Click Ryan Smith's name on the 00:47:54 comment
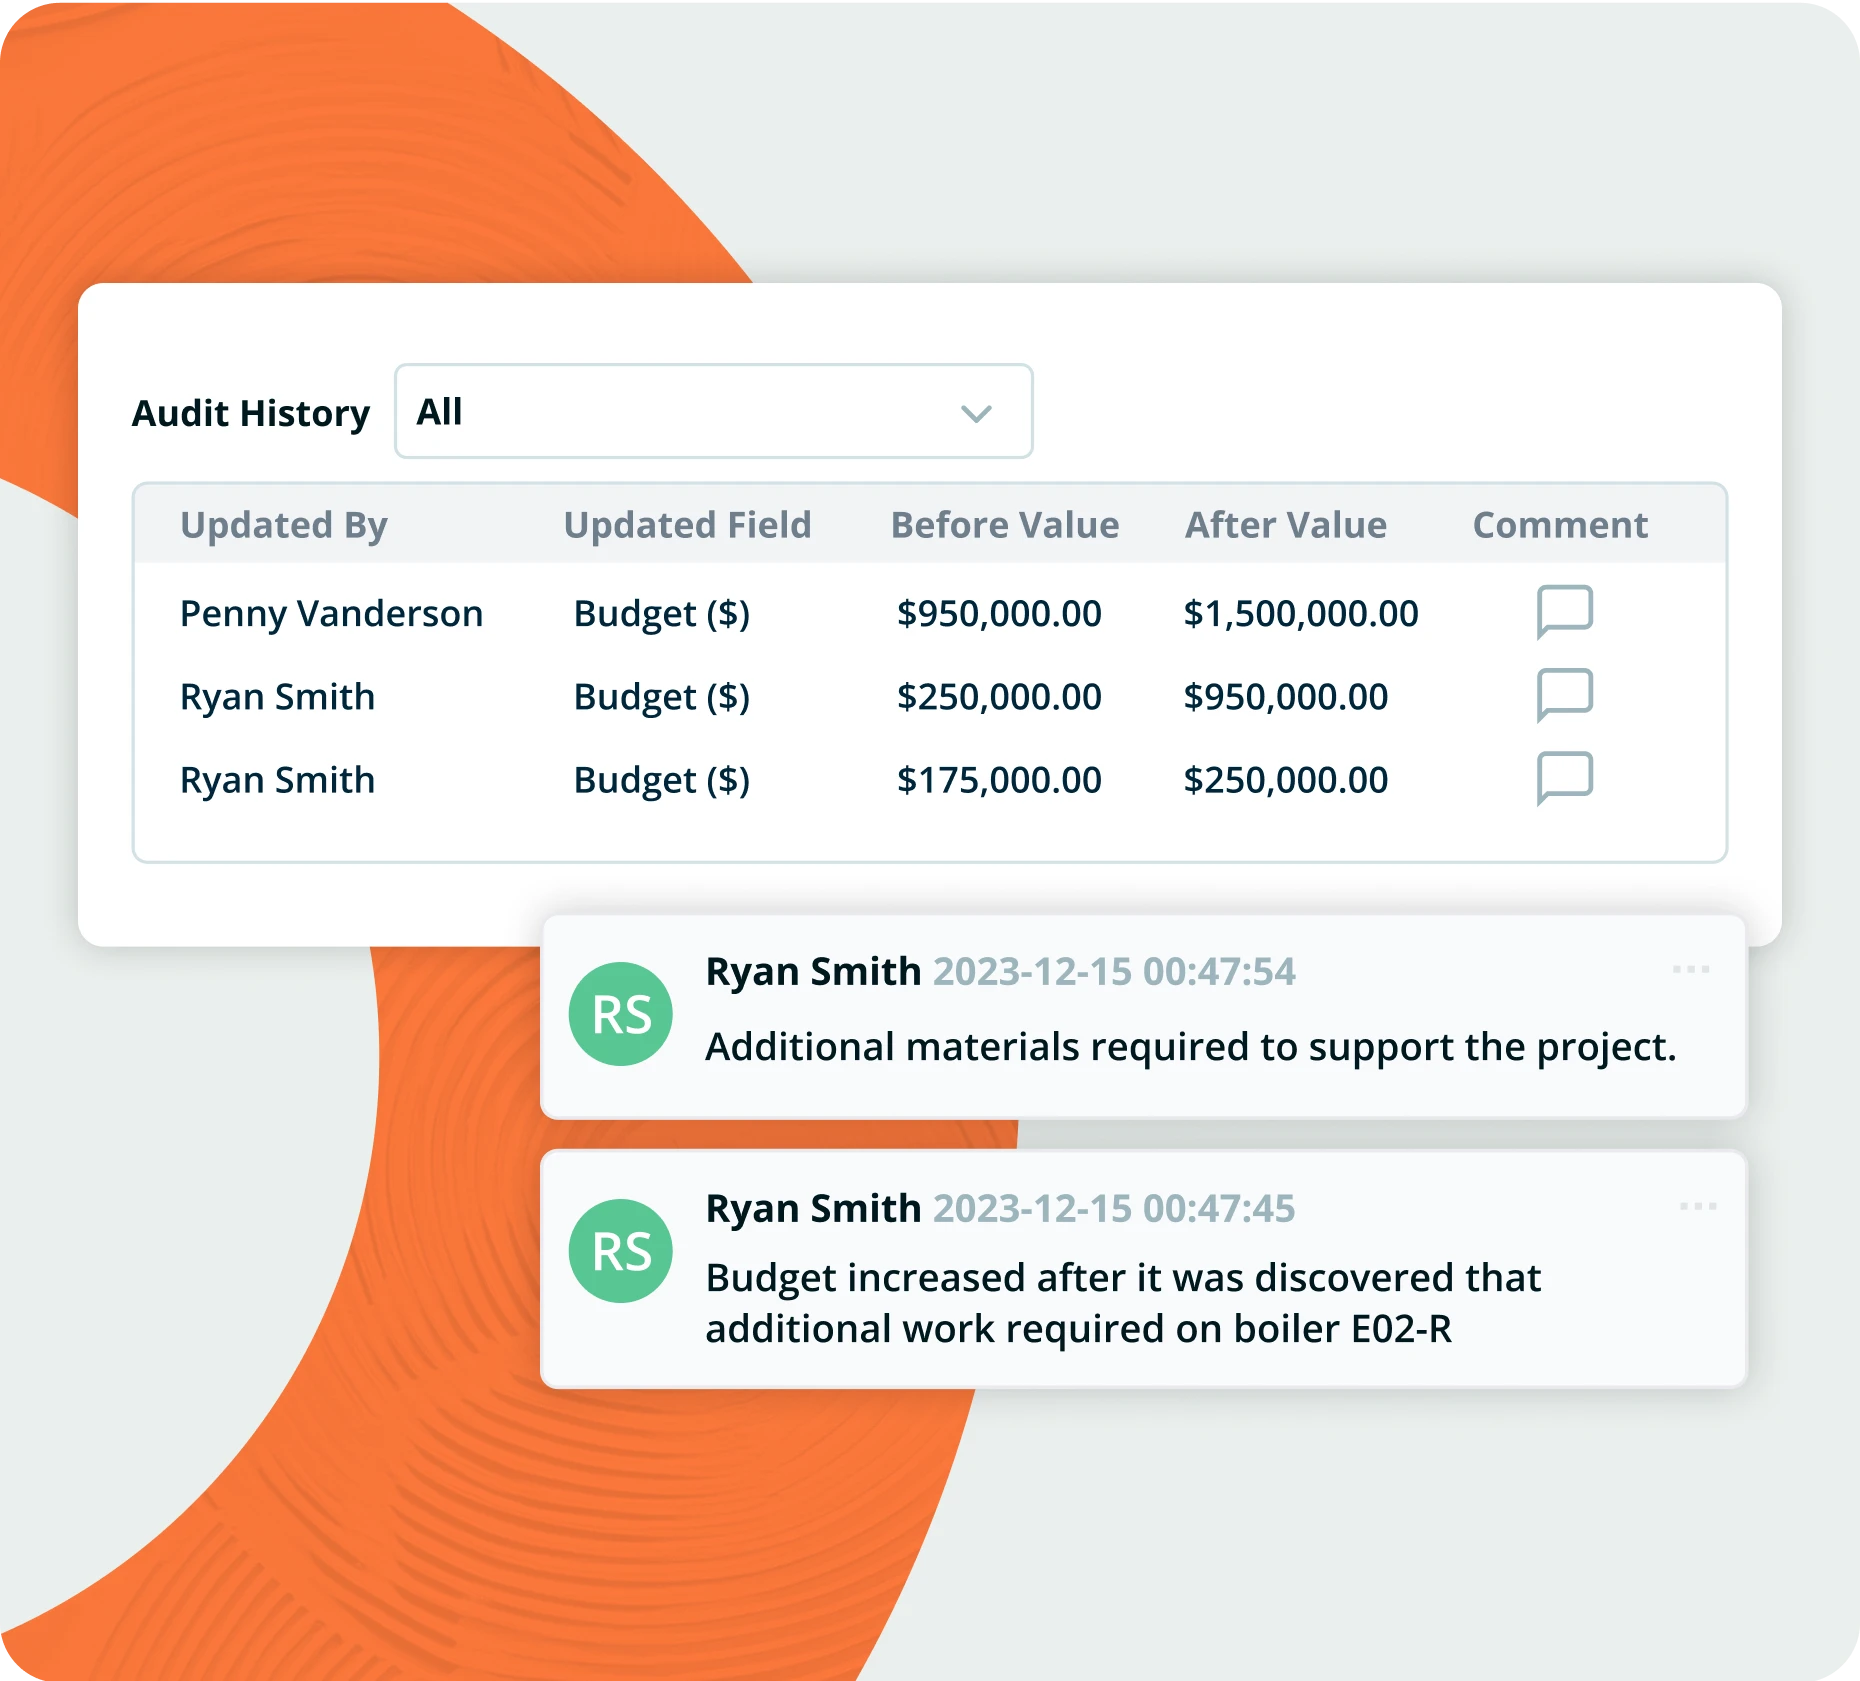1860x1681 pixels. (x=813, y=971)
